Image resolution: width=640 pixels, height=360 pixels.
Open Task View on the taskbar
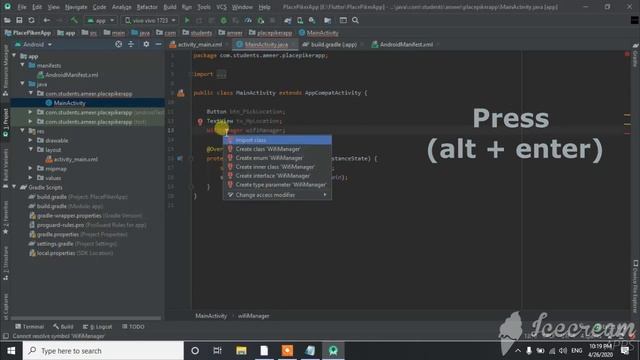[x=218, y=351]
